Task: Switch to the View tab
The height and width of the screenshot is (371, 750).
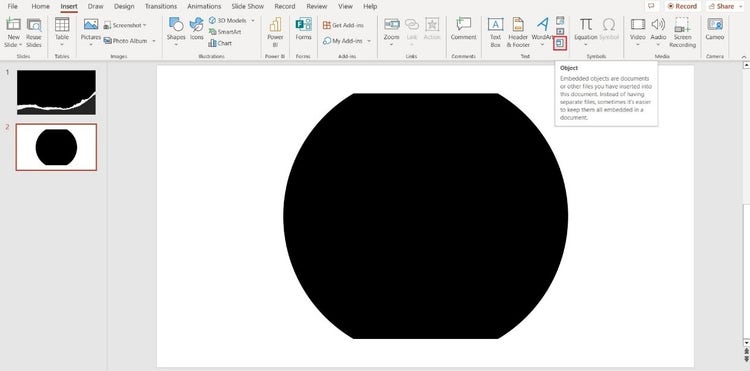Action: (x=345, y=6)
